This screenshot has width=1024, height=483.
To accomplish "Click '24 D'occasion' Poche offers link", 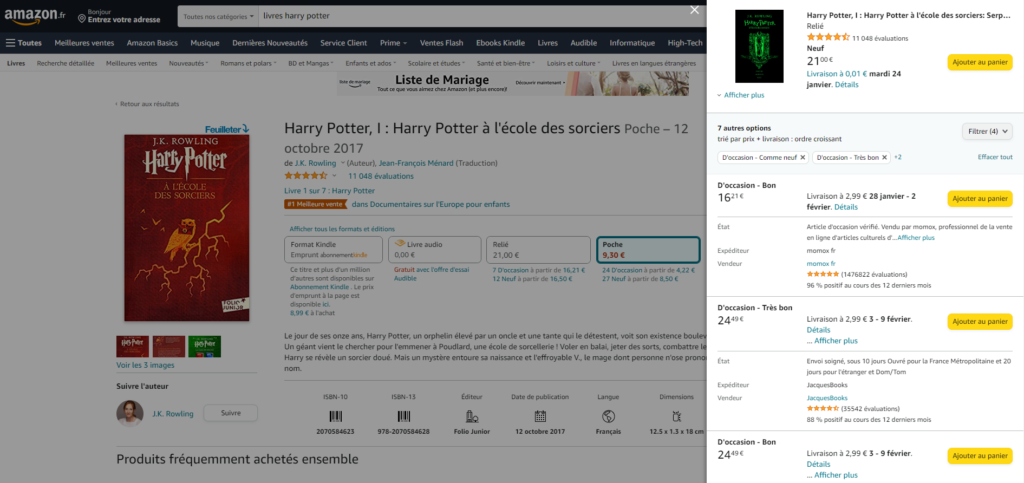I will pyautogui.click(x=622, y=270).
